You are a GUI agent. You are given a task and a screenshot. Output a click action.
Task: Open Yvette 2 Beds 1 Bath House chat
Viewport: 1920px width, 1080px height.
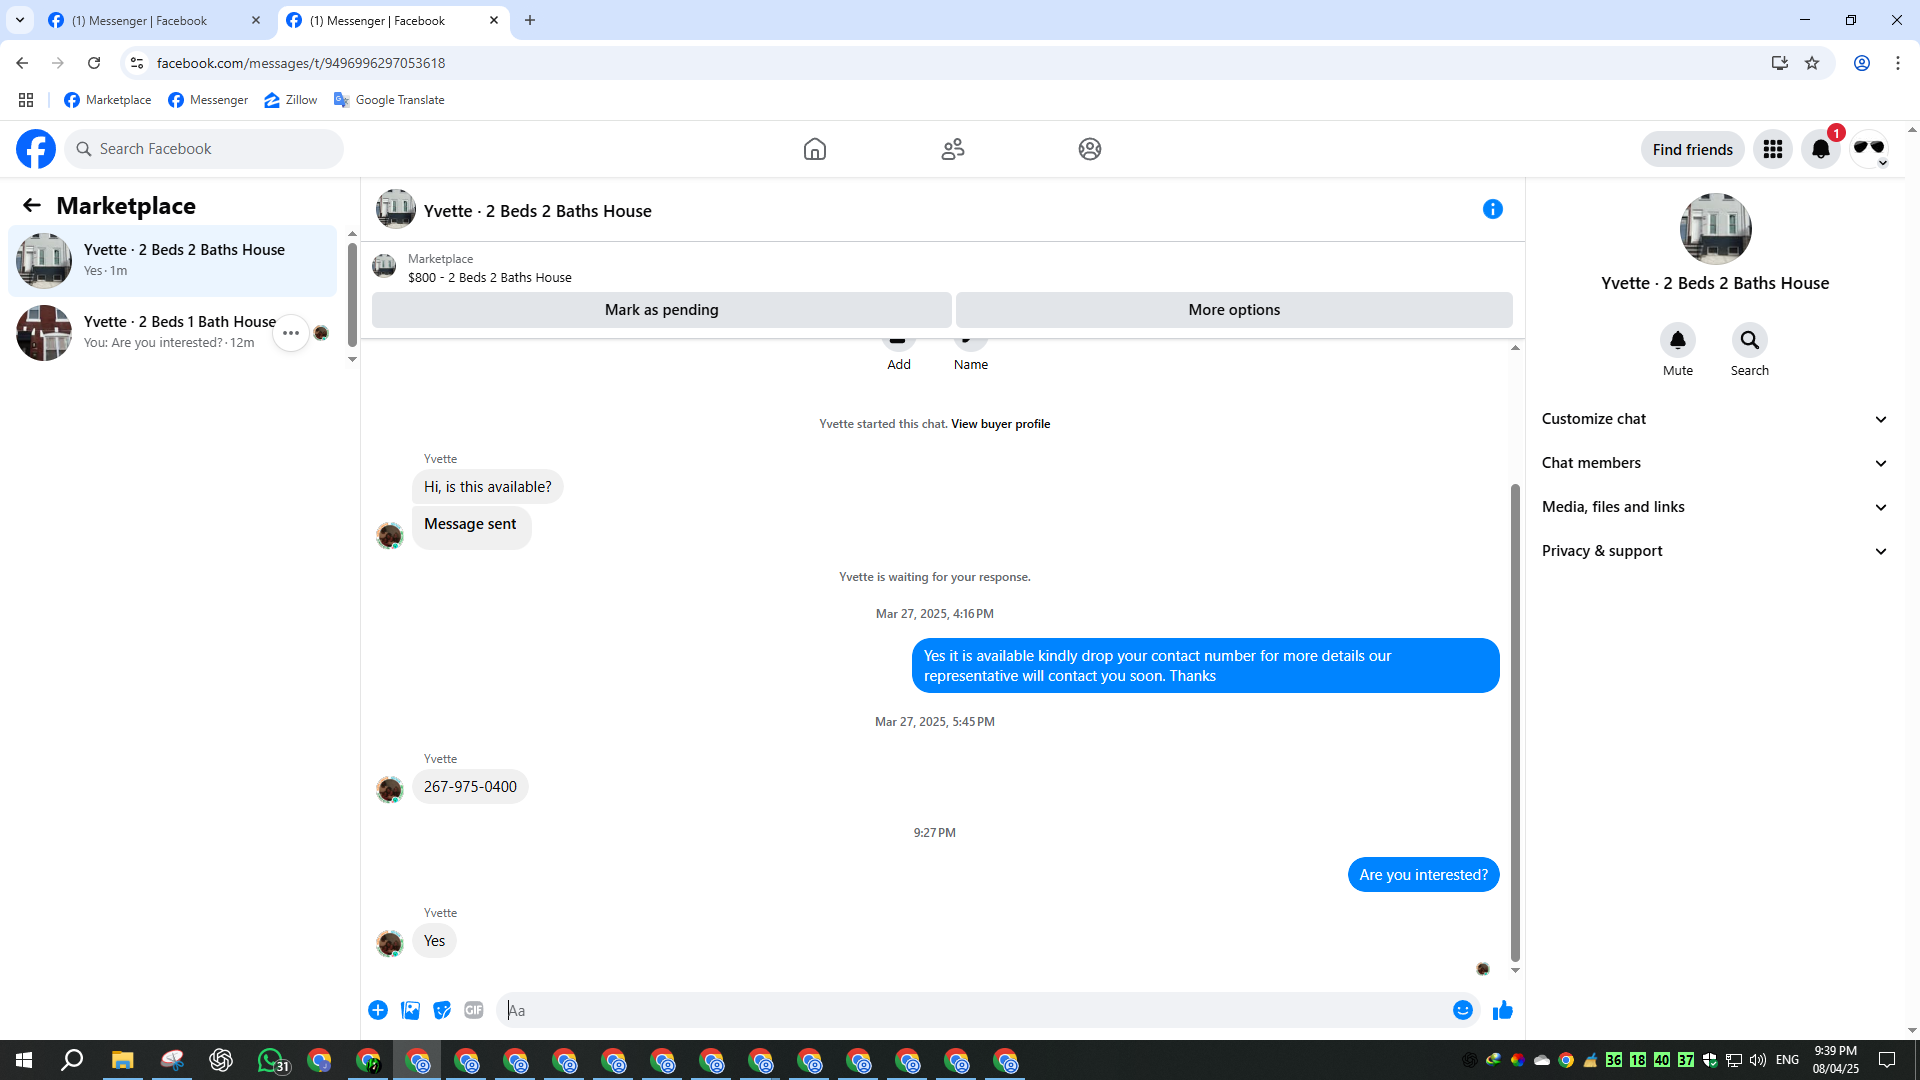pos(170,332)
